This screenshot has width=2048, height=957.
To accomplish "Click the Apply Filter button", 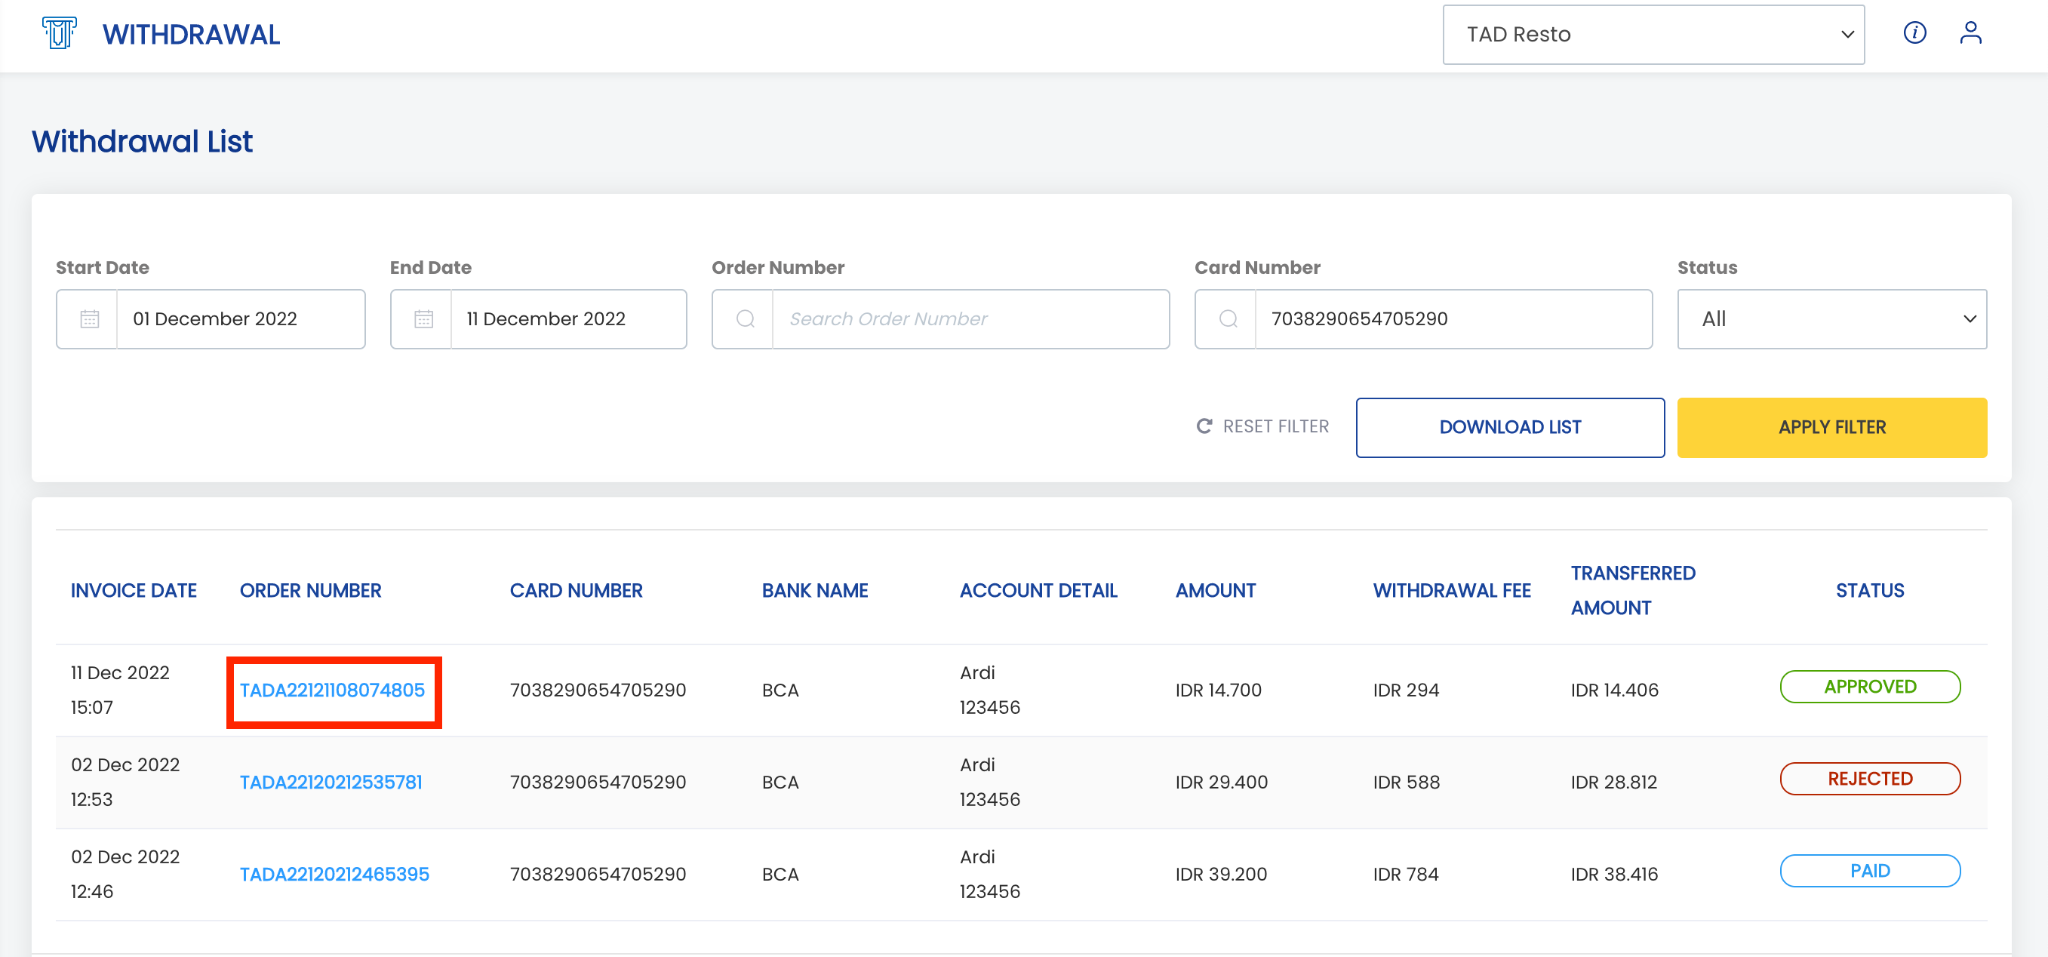I will click(1832, 428).
